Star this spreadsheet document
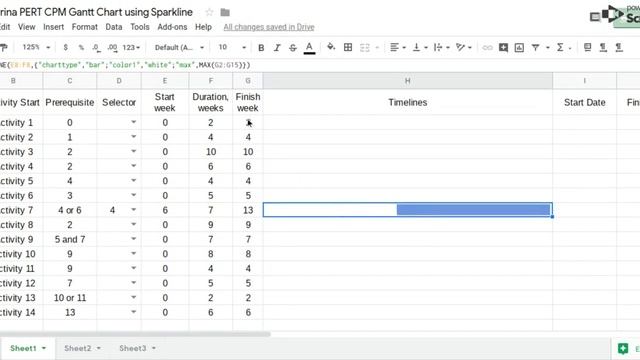This screenshot has height=360, width=640. (x=209, y=12)
